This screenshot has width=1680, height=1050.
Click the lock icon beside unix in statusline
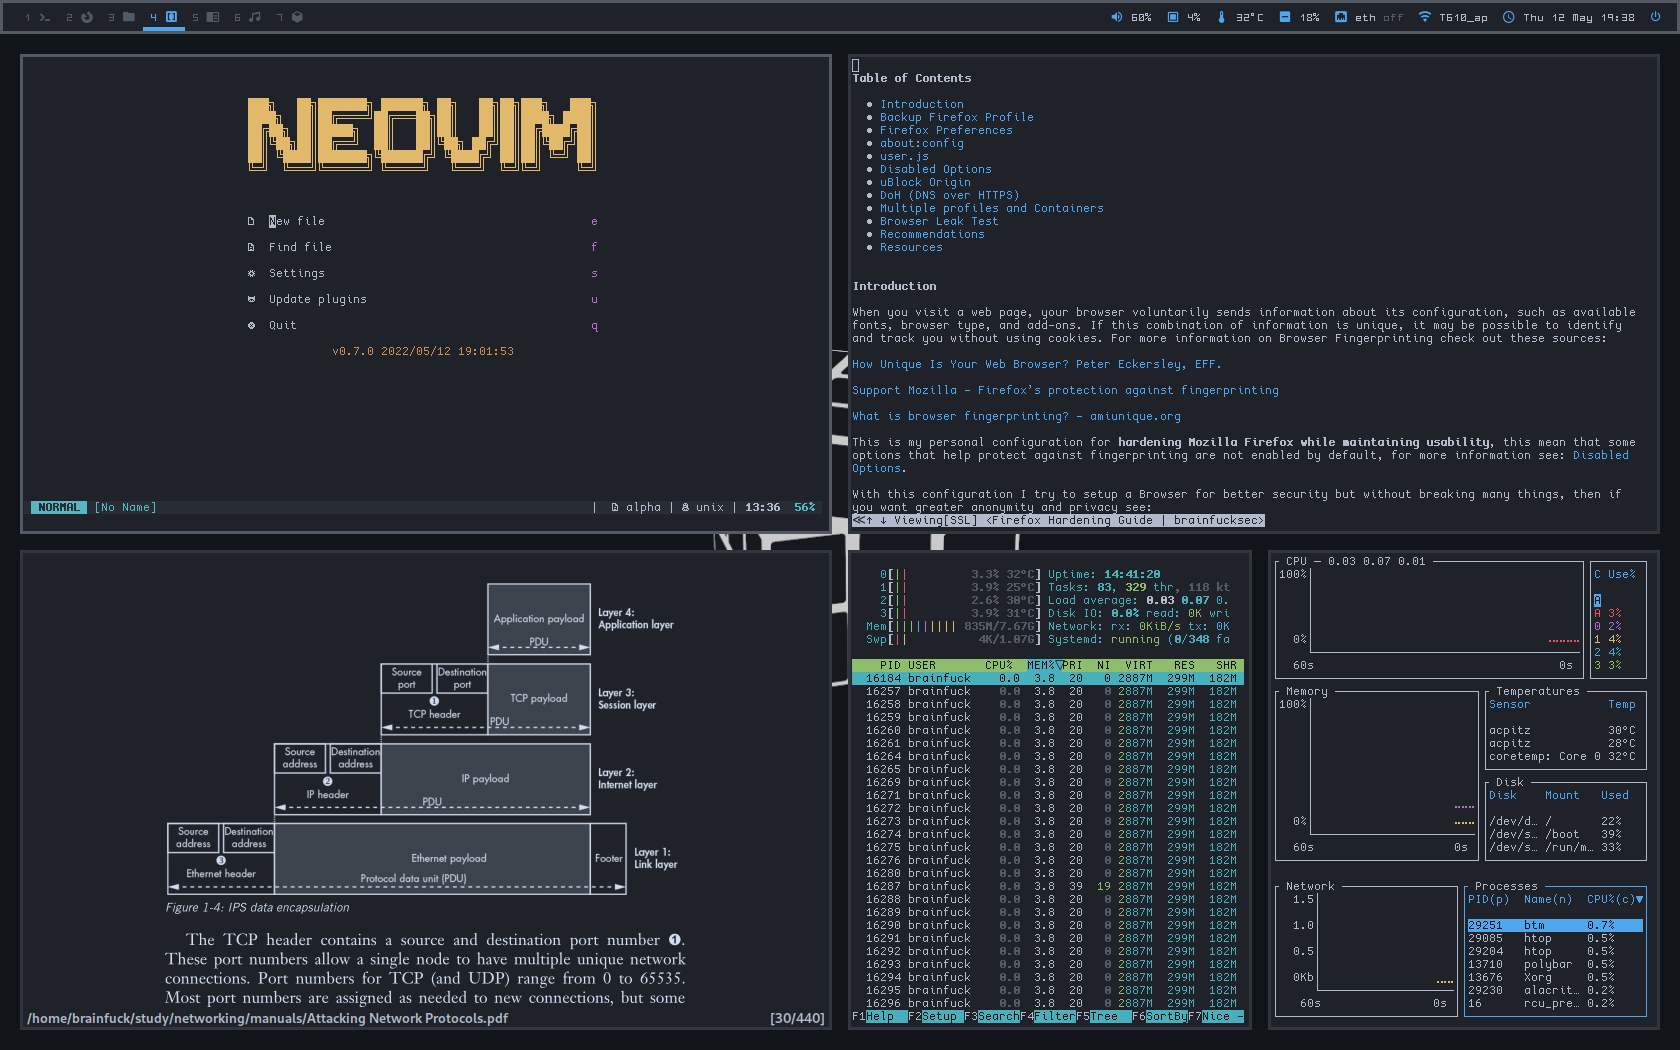(685, 507)
